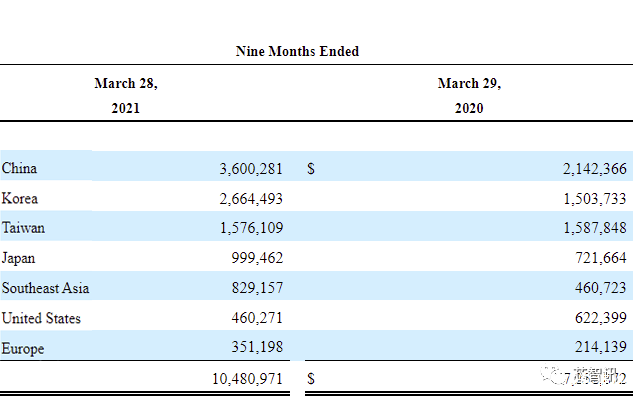
Task: Select the March 28, 2021 column header
Action: click(126, 96)
